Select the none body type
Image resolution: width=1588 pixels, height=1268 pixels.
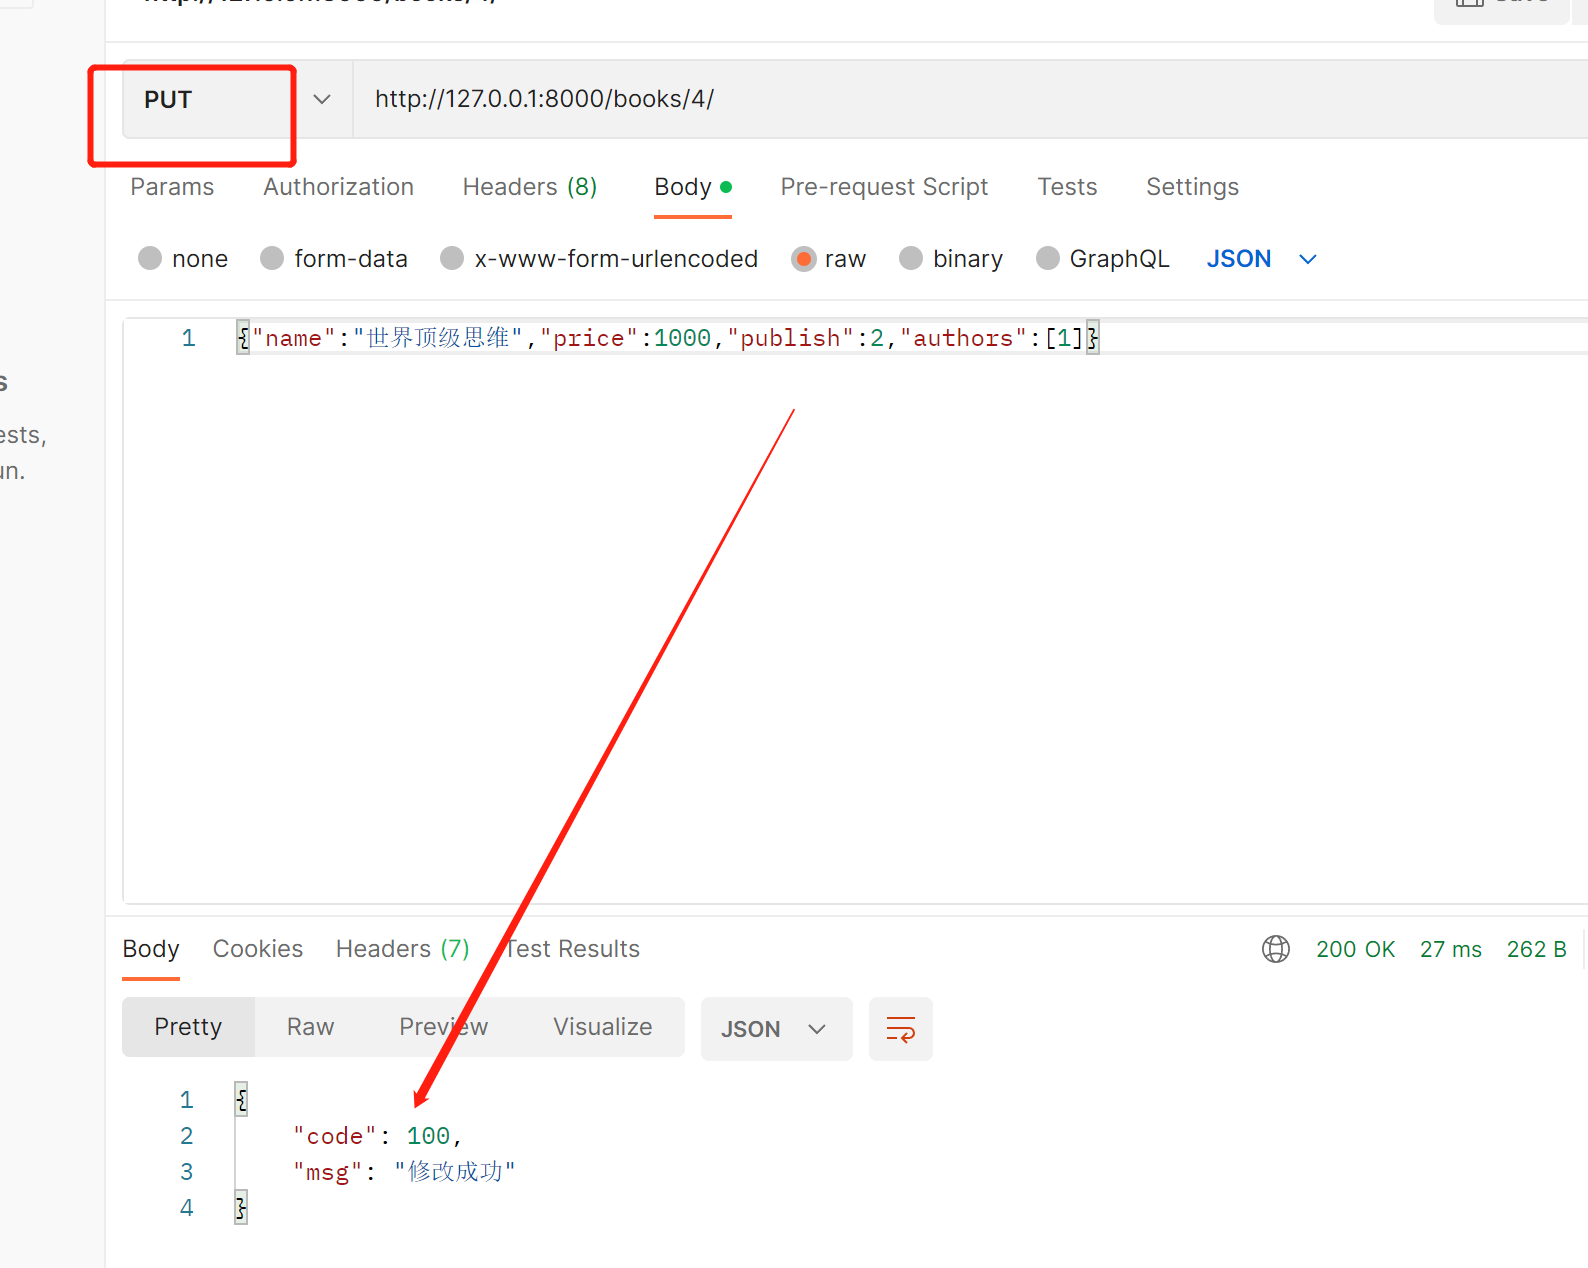183,259
